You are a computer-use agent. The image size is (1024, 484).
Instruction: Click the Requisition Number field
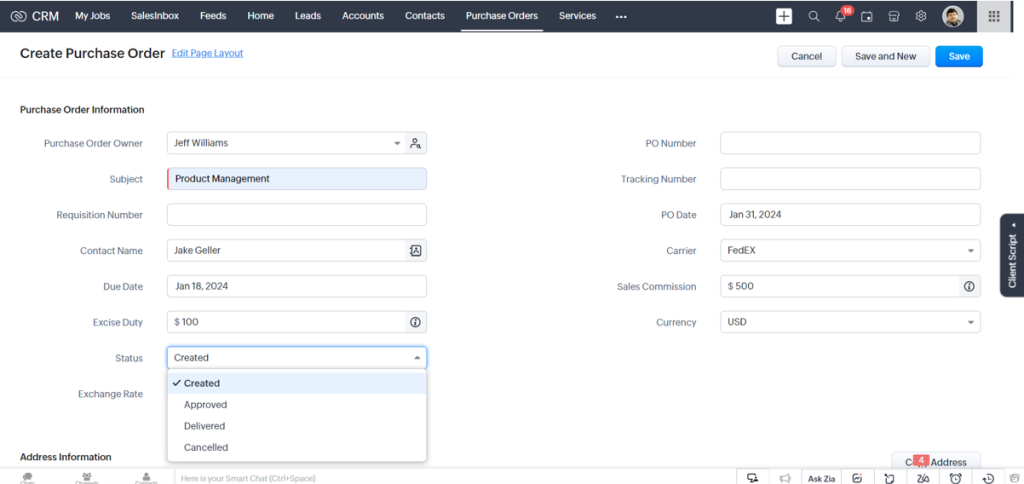[x=297, y=214]
